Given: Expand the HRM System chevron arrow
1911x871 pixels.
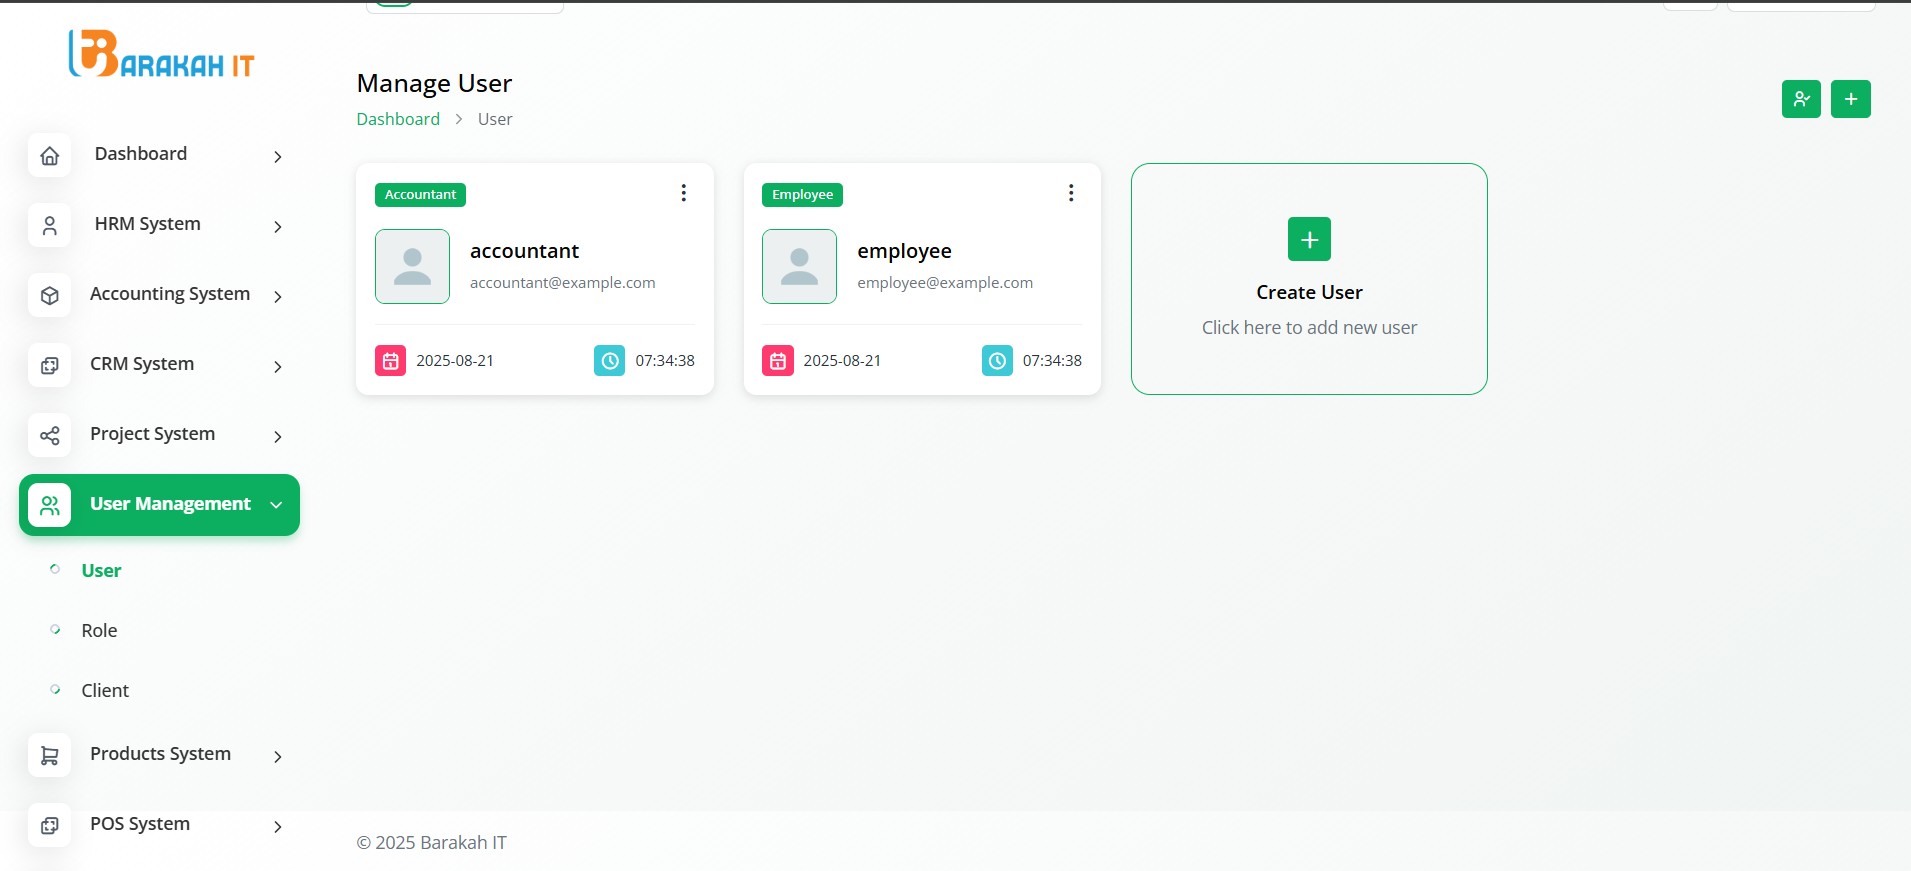Looking at the screenshot, I should coord(277,227).
